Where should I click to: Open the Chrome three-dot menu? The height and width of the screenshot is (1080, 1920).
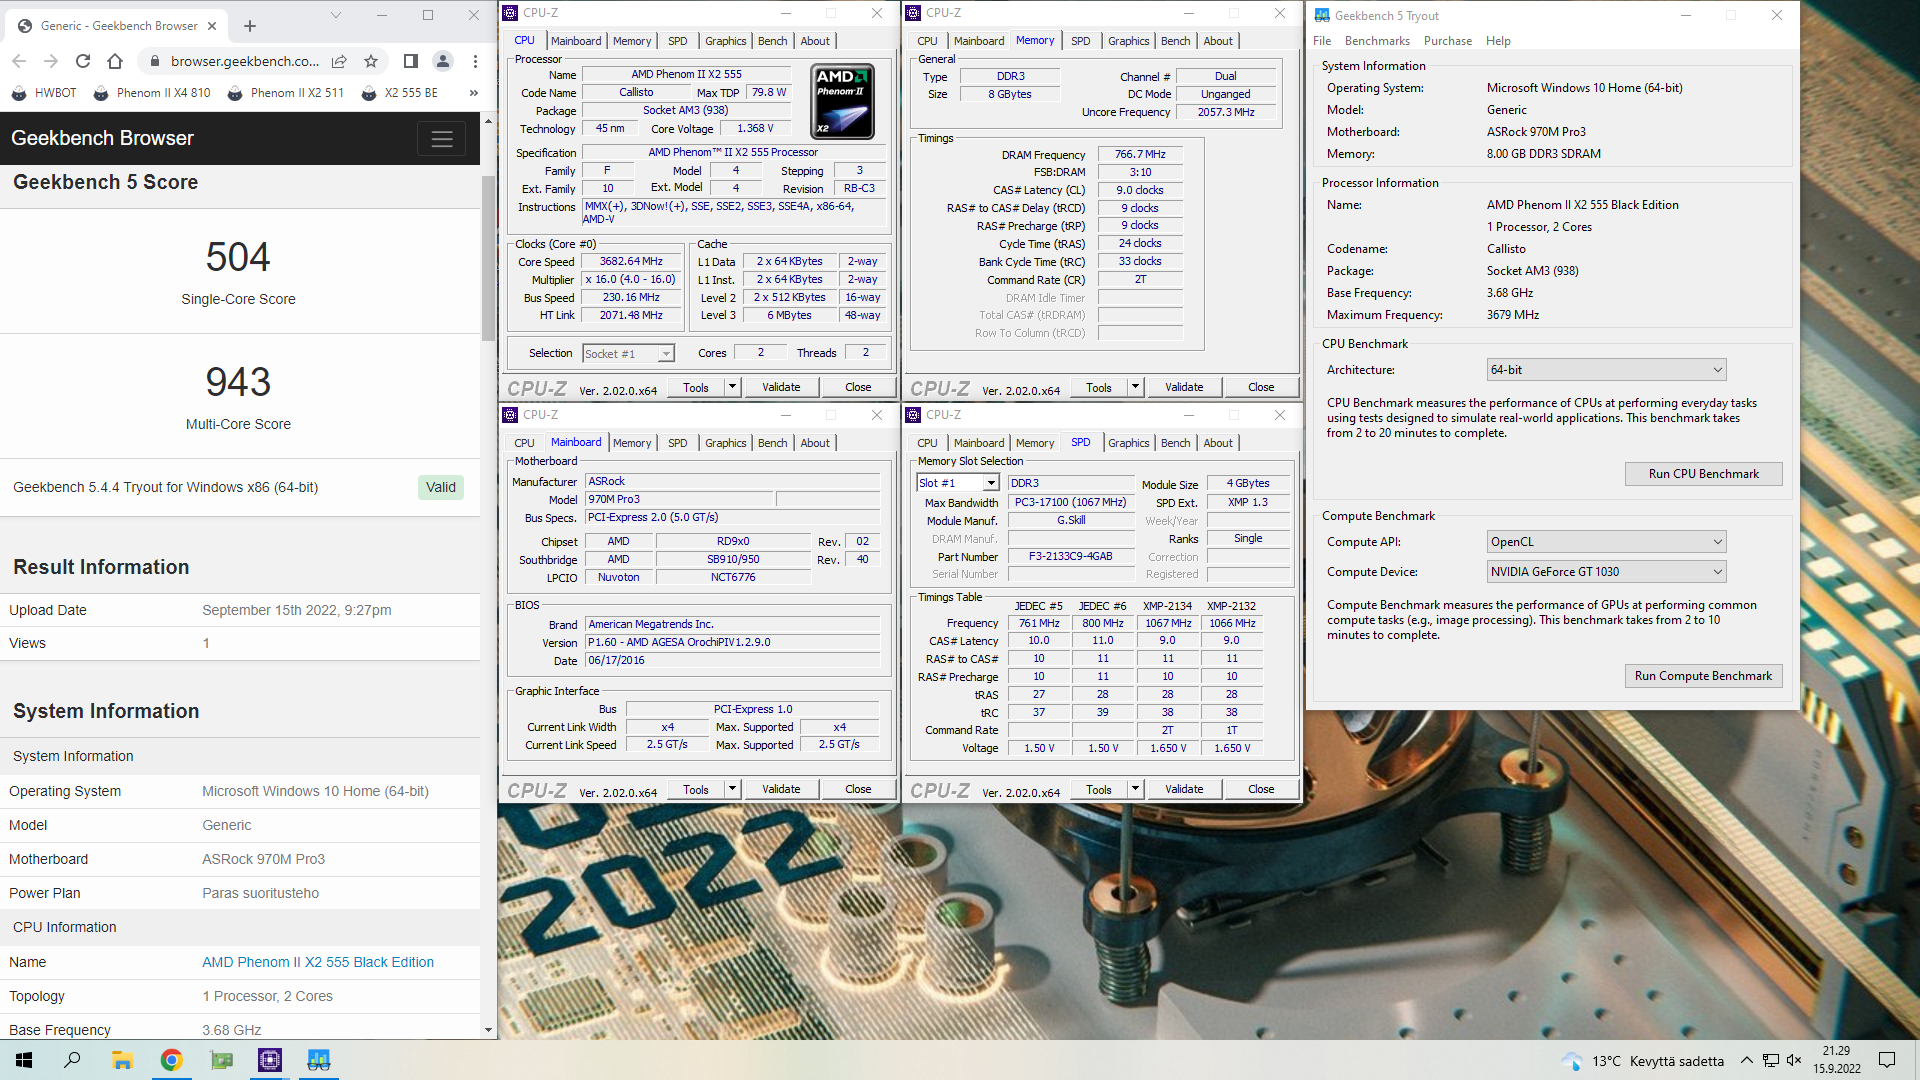pyautogui.click(x=475, y=61)
